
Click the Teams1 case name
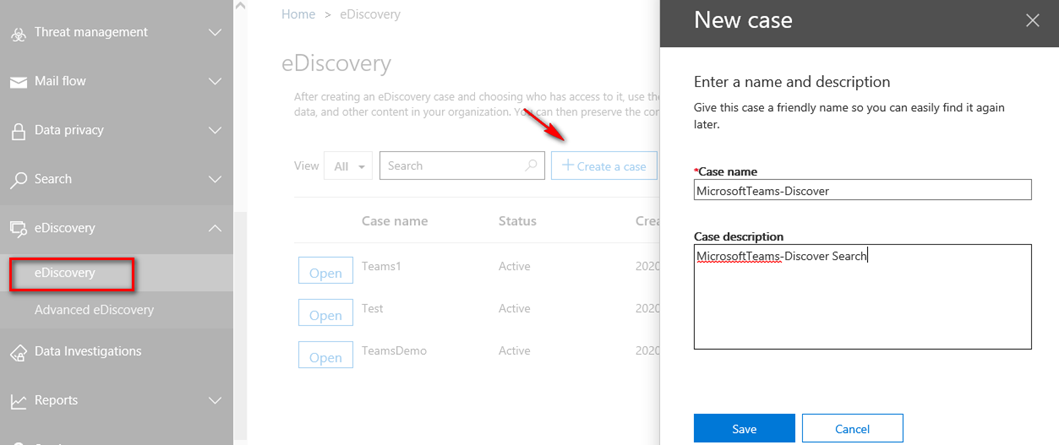click(382, 266)
